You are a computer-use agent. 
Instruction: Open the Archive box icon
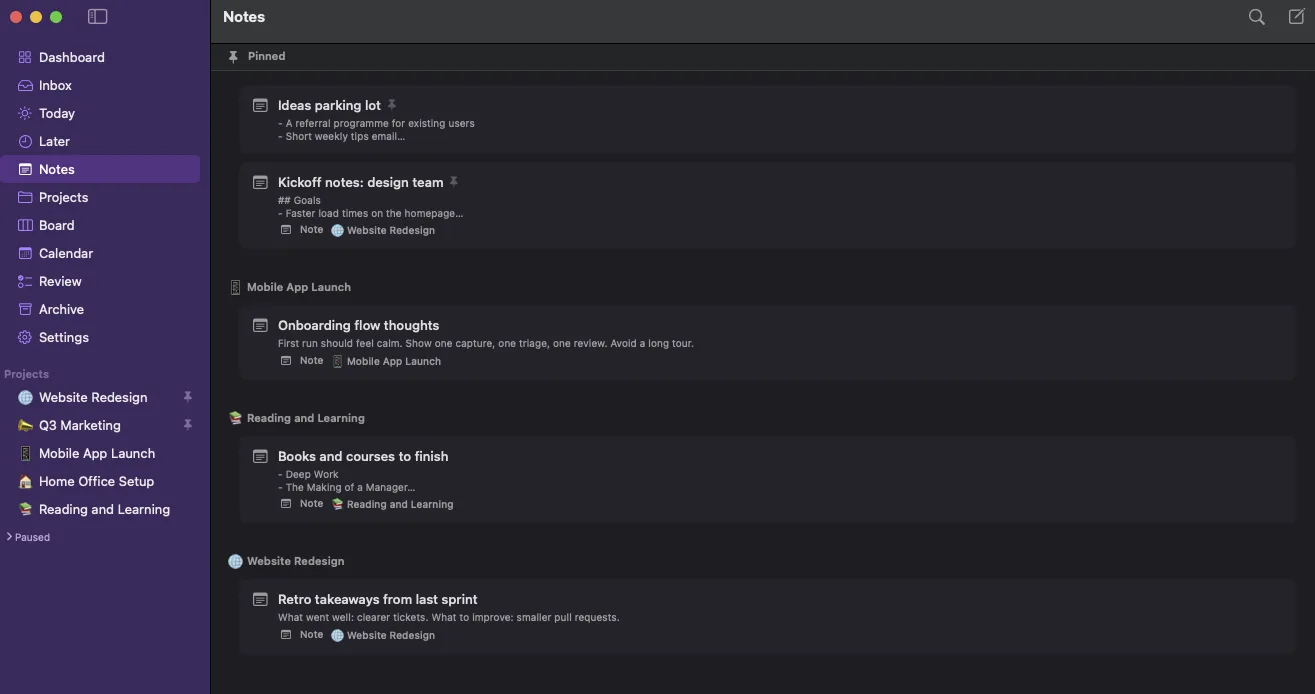(x=25, y=309)
